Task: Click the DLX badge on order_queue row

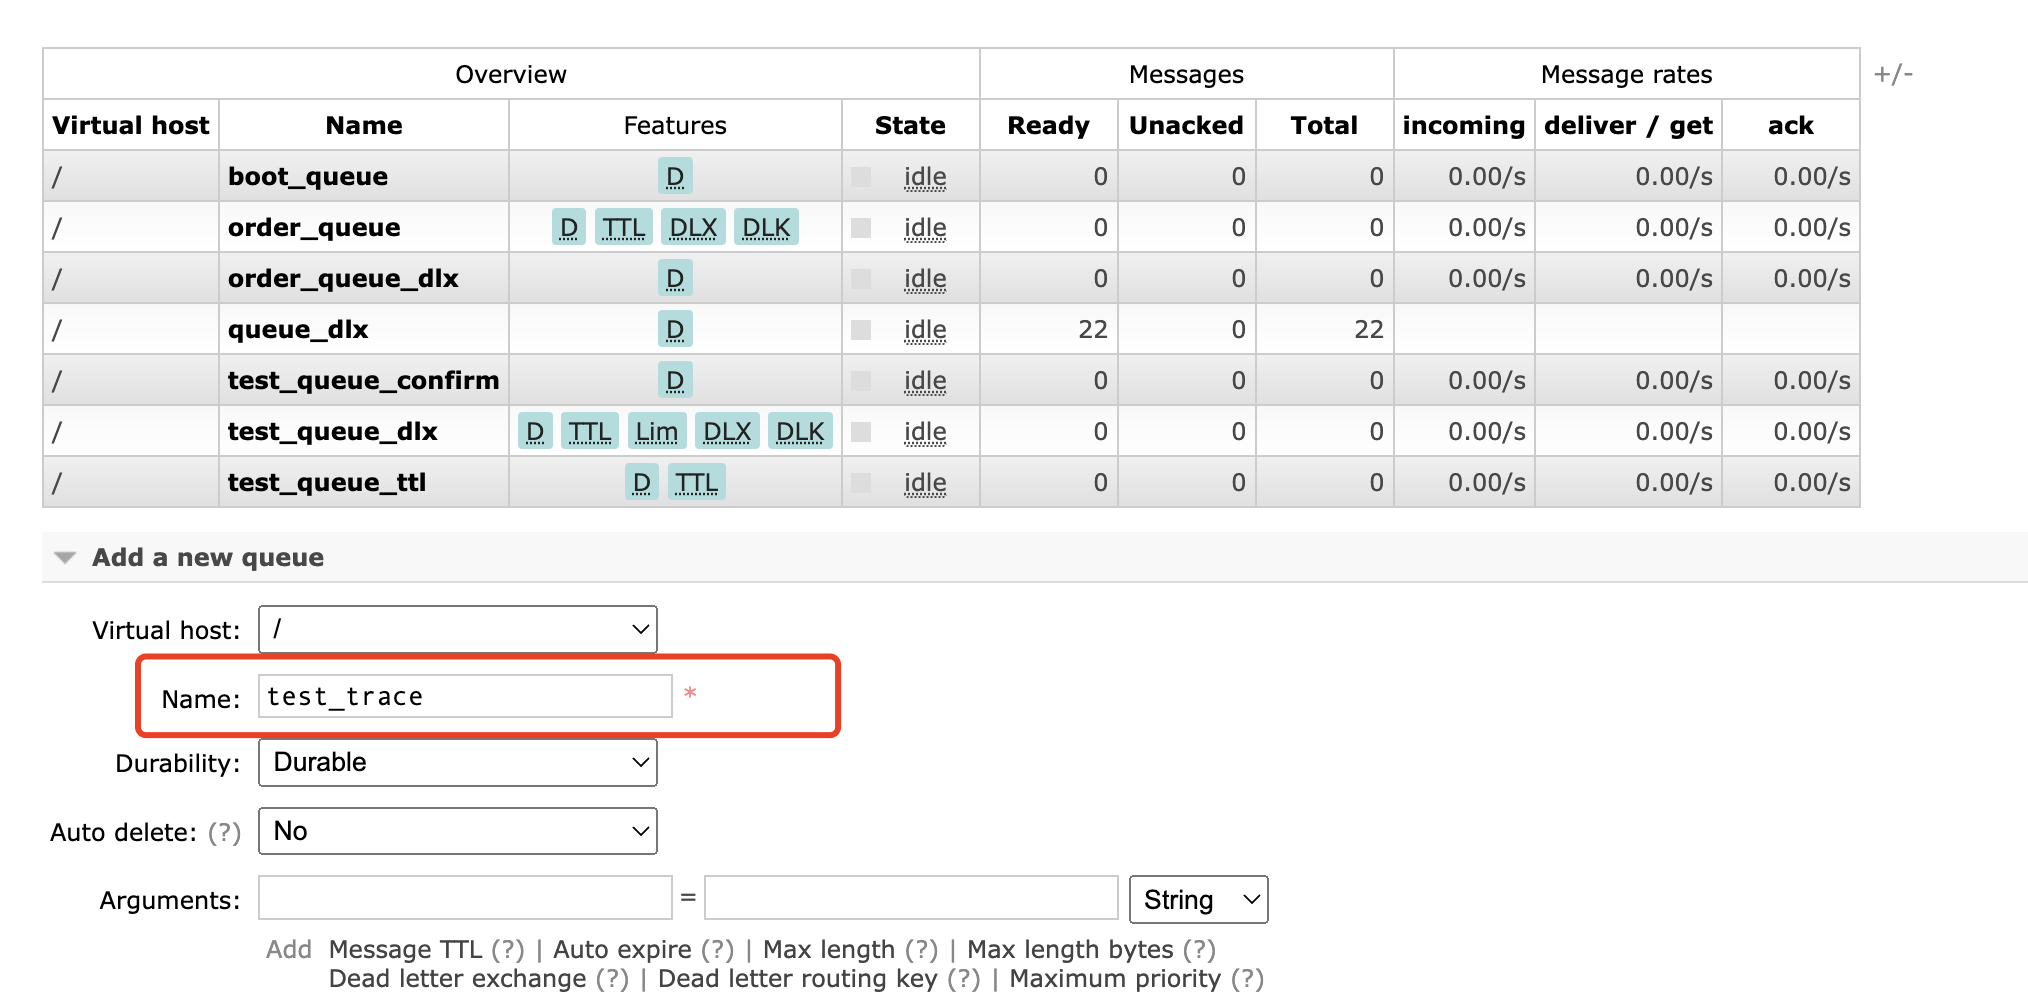Action: [692, 228]
